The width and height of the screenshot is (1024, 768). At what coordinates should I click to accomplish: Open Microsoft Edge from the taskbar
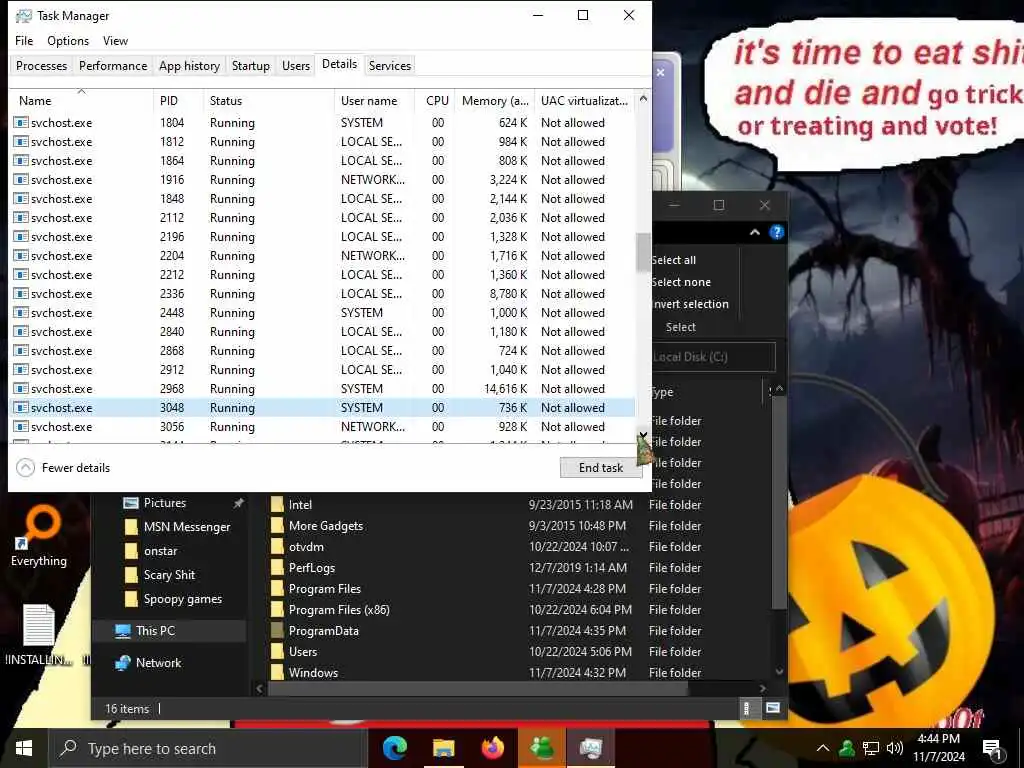pyautogui.click(x=394, y=748)
